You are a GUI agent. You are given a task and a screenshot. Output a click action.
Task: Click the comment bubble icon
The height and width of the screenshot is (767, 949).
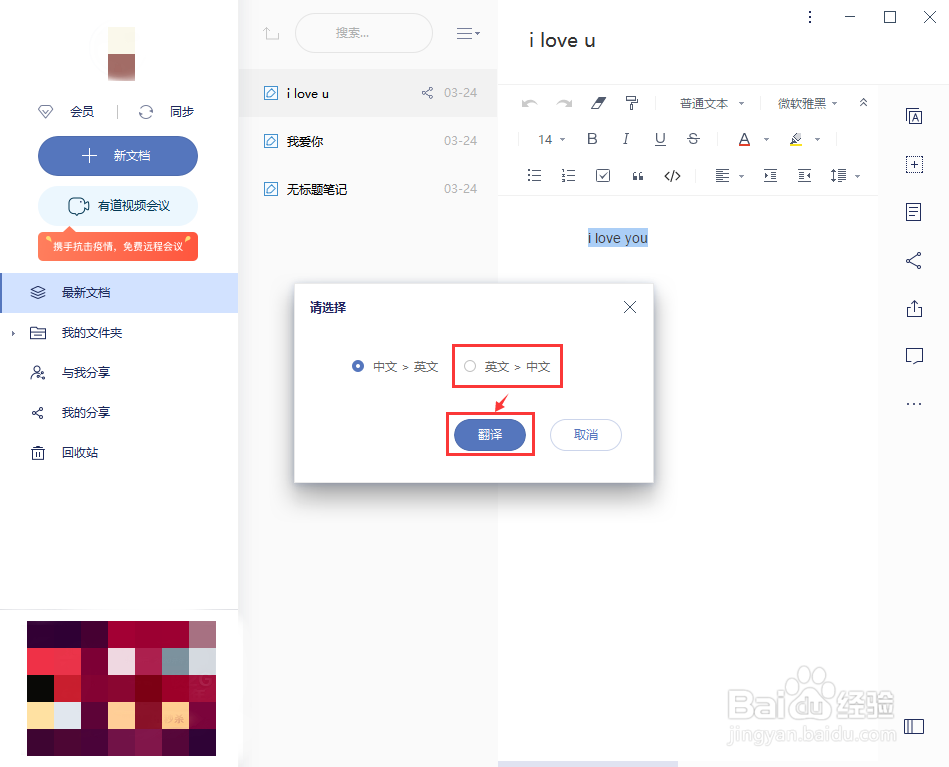914,356
